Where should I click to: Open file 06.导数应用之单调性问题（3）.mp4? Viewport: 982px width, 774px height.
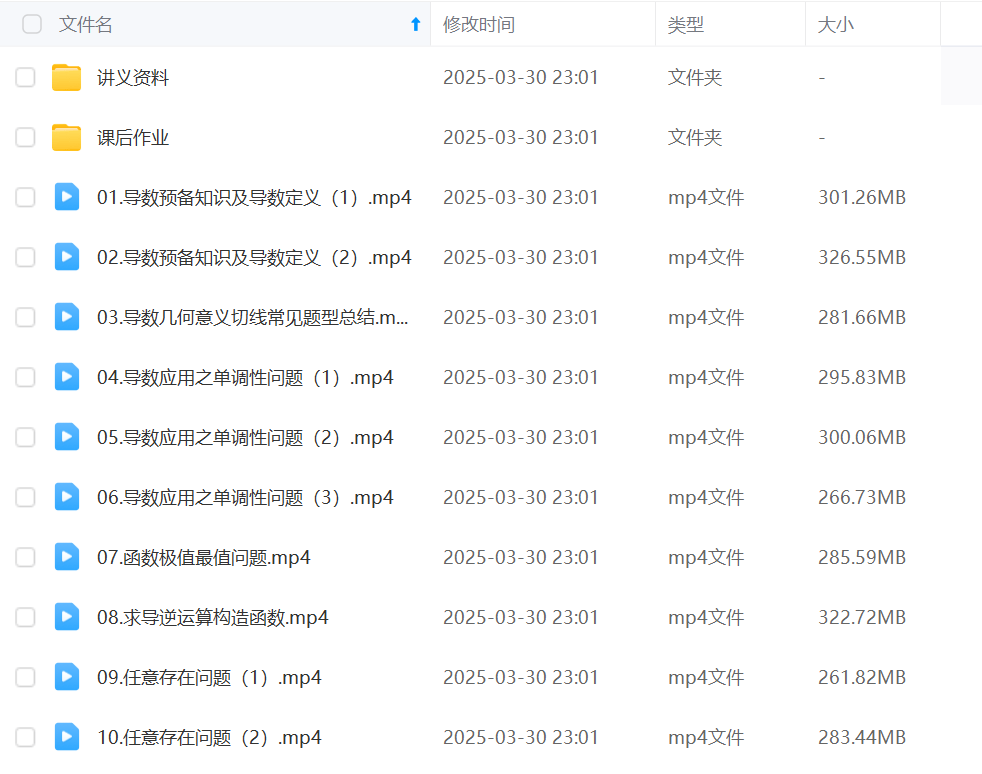click(245, 497)
